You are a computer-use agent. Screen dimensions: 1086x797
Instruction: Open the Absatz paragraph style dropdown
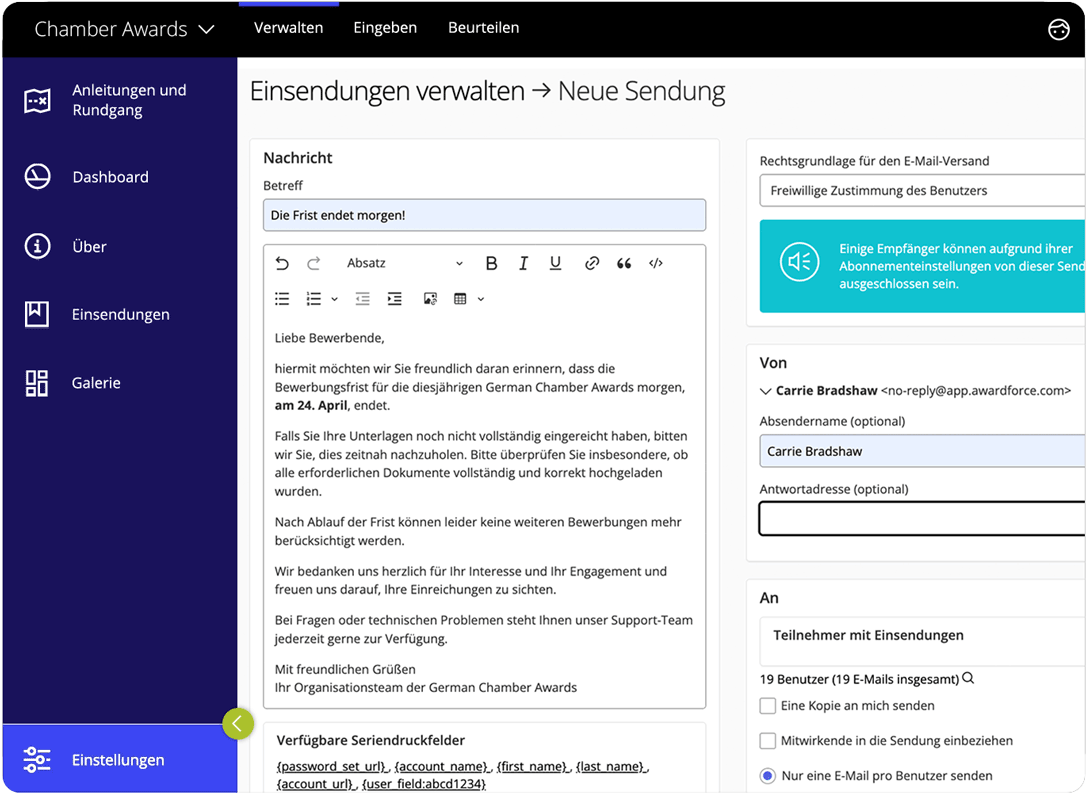coord(404,263)
